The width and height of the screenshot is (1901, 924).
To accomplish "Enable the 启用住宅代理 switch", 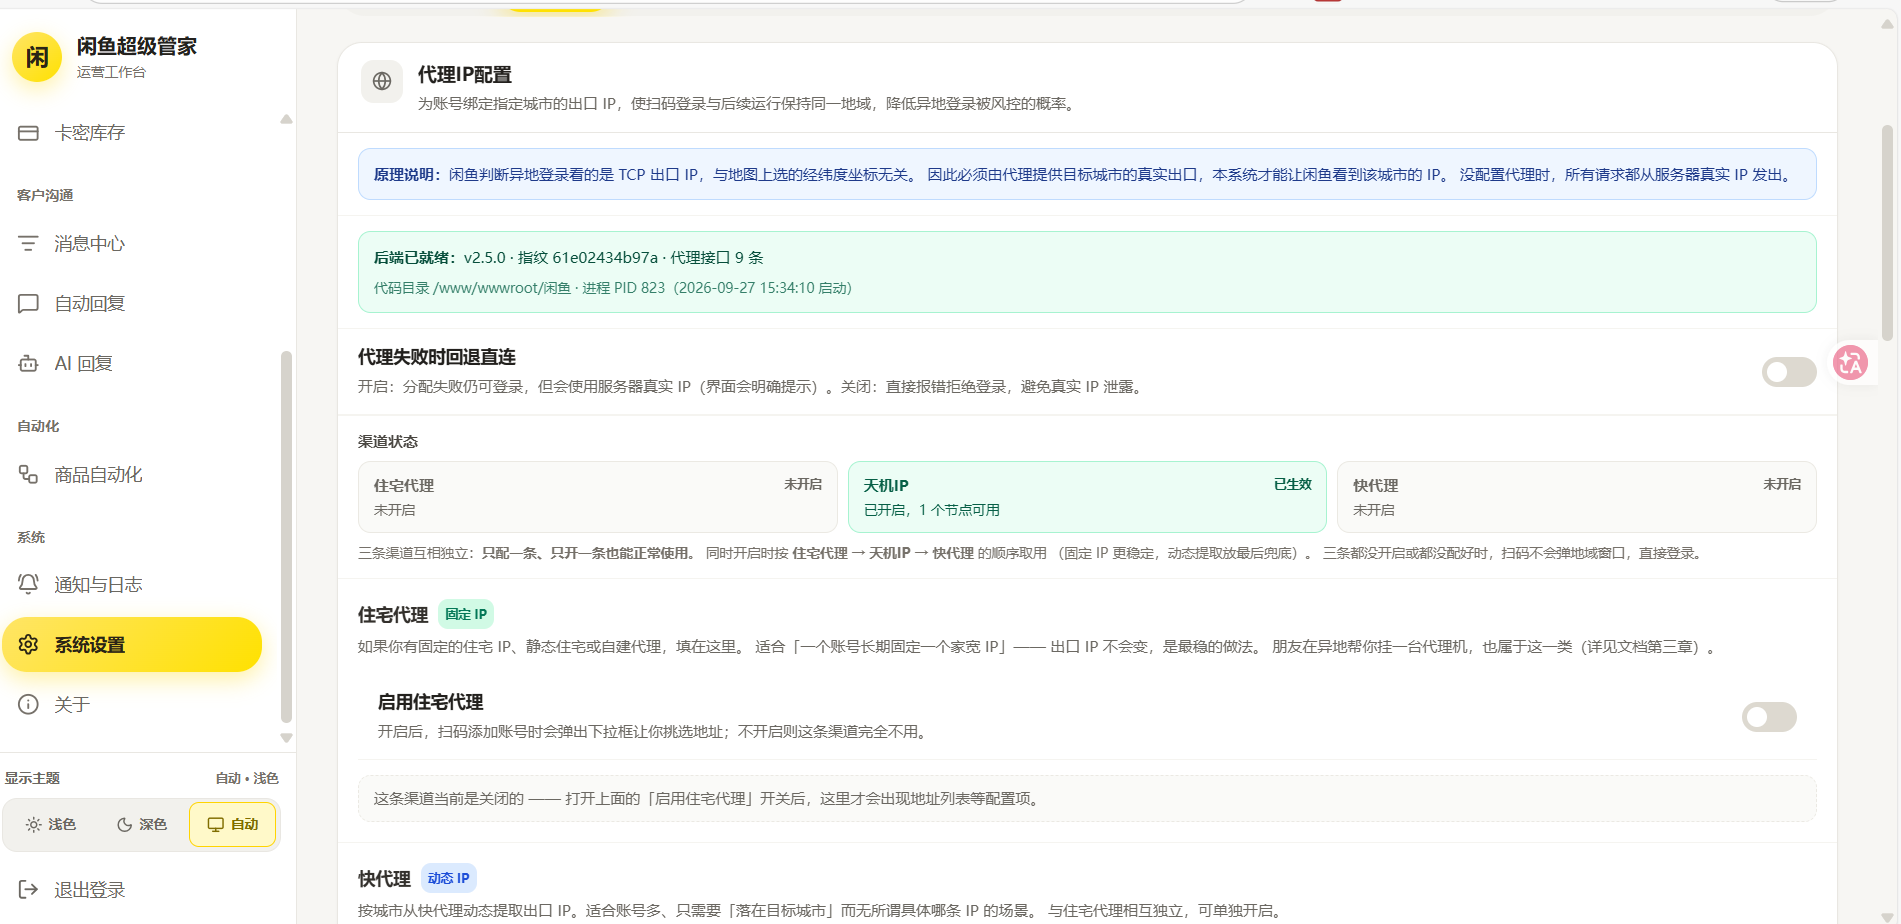I will [x=1769, y=717].
